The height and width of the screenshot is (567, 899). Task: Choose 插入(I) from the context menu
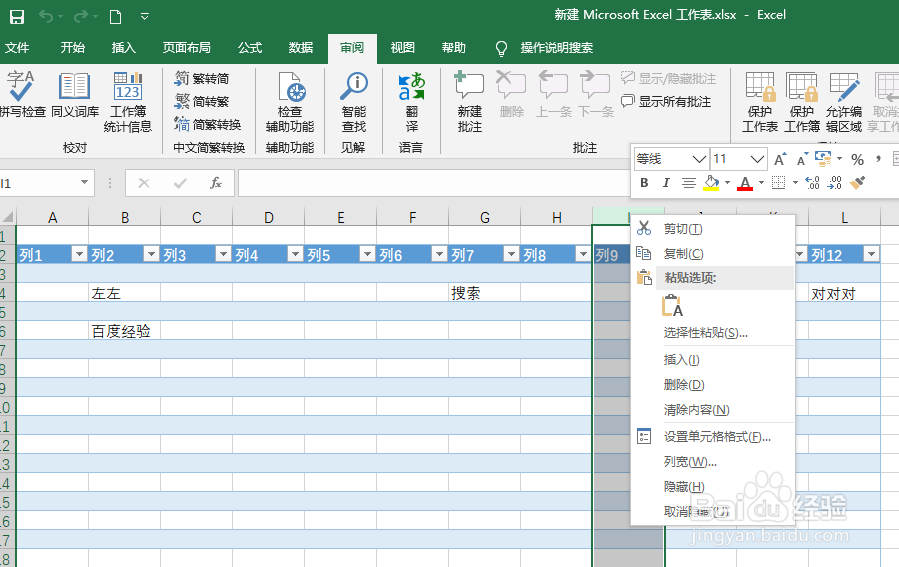(713, 360)
